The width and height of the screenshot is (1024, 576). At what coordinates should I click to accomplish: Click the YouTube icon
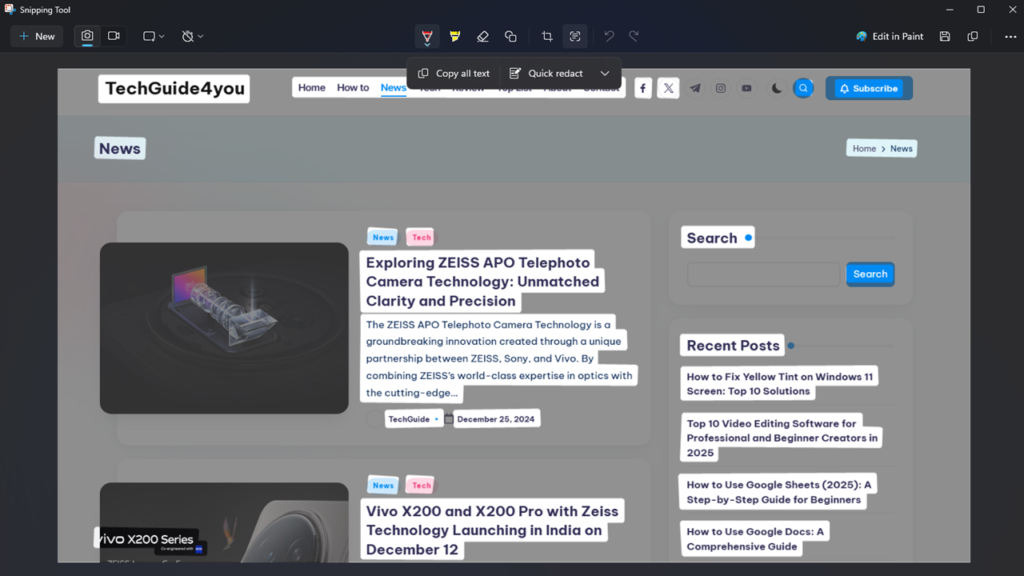coord(746,88)
